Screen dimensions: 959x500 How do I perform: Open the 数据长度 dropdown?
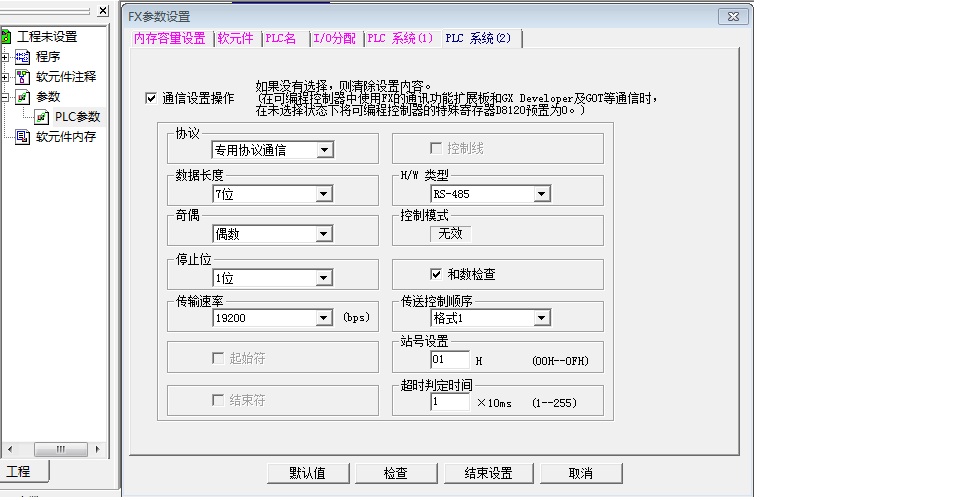click(x=324, y=194)
